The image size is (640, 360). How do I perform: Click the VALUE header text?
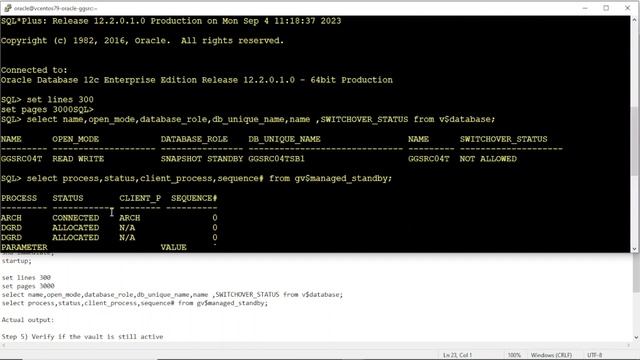point(173,247)
